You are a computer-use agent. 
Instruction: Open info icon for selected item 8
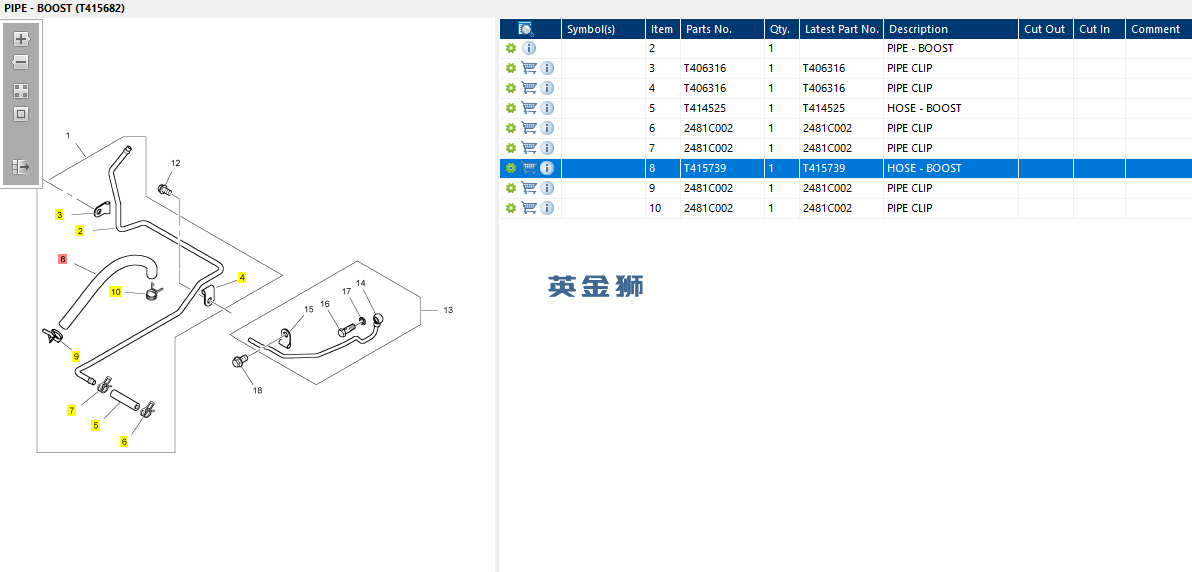(547, 168)
